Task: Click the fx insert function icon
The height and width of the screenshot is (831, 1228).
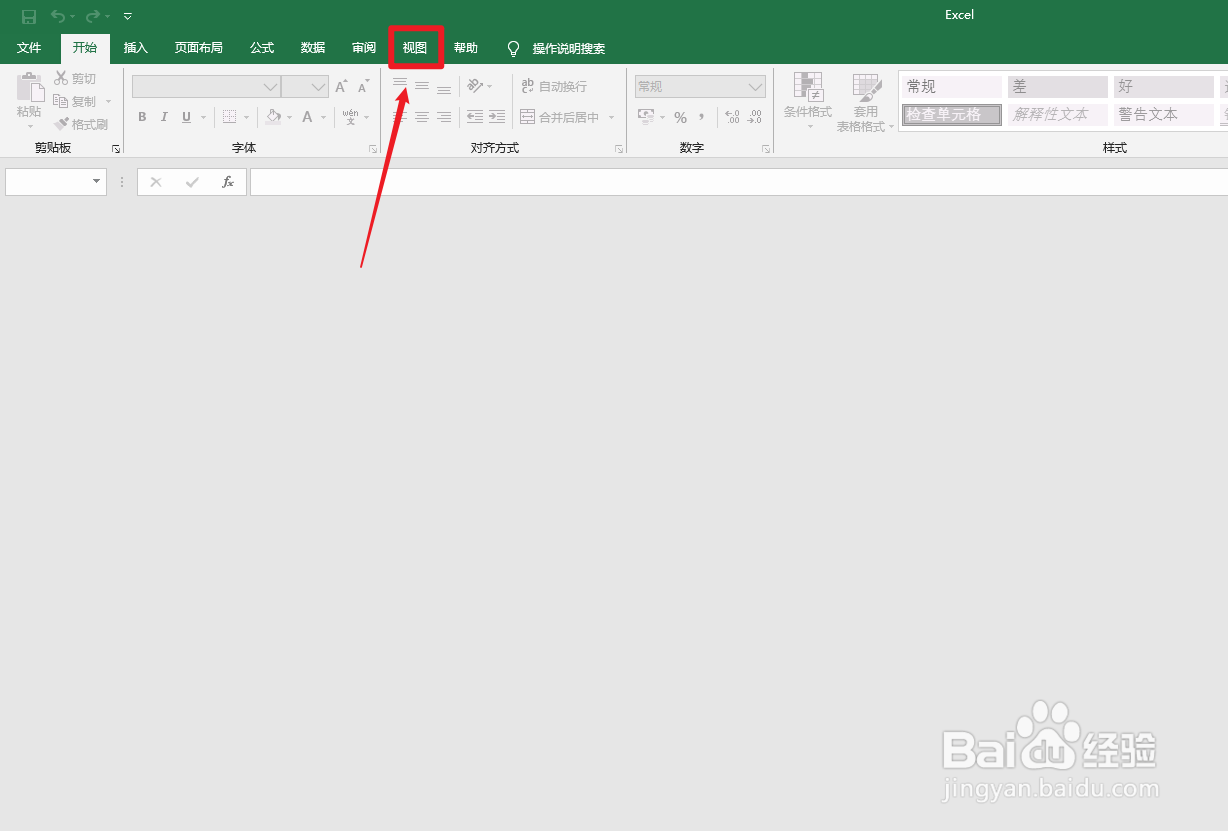Action: click(228, 182)
